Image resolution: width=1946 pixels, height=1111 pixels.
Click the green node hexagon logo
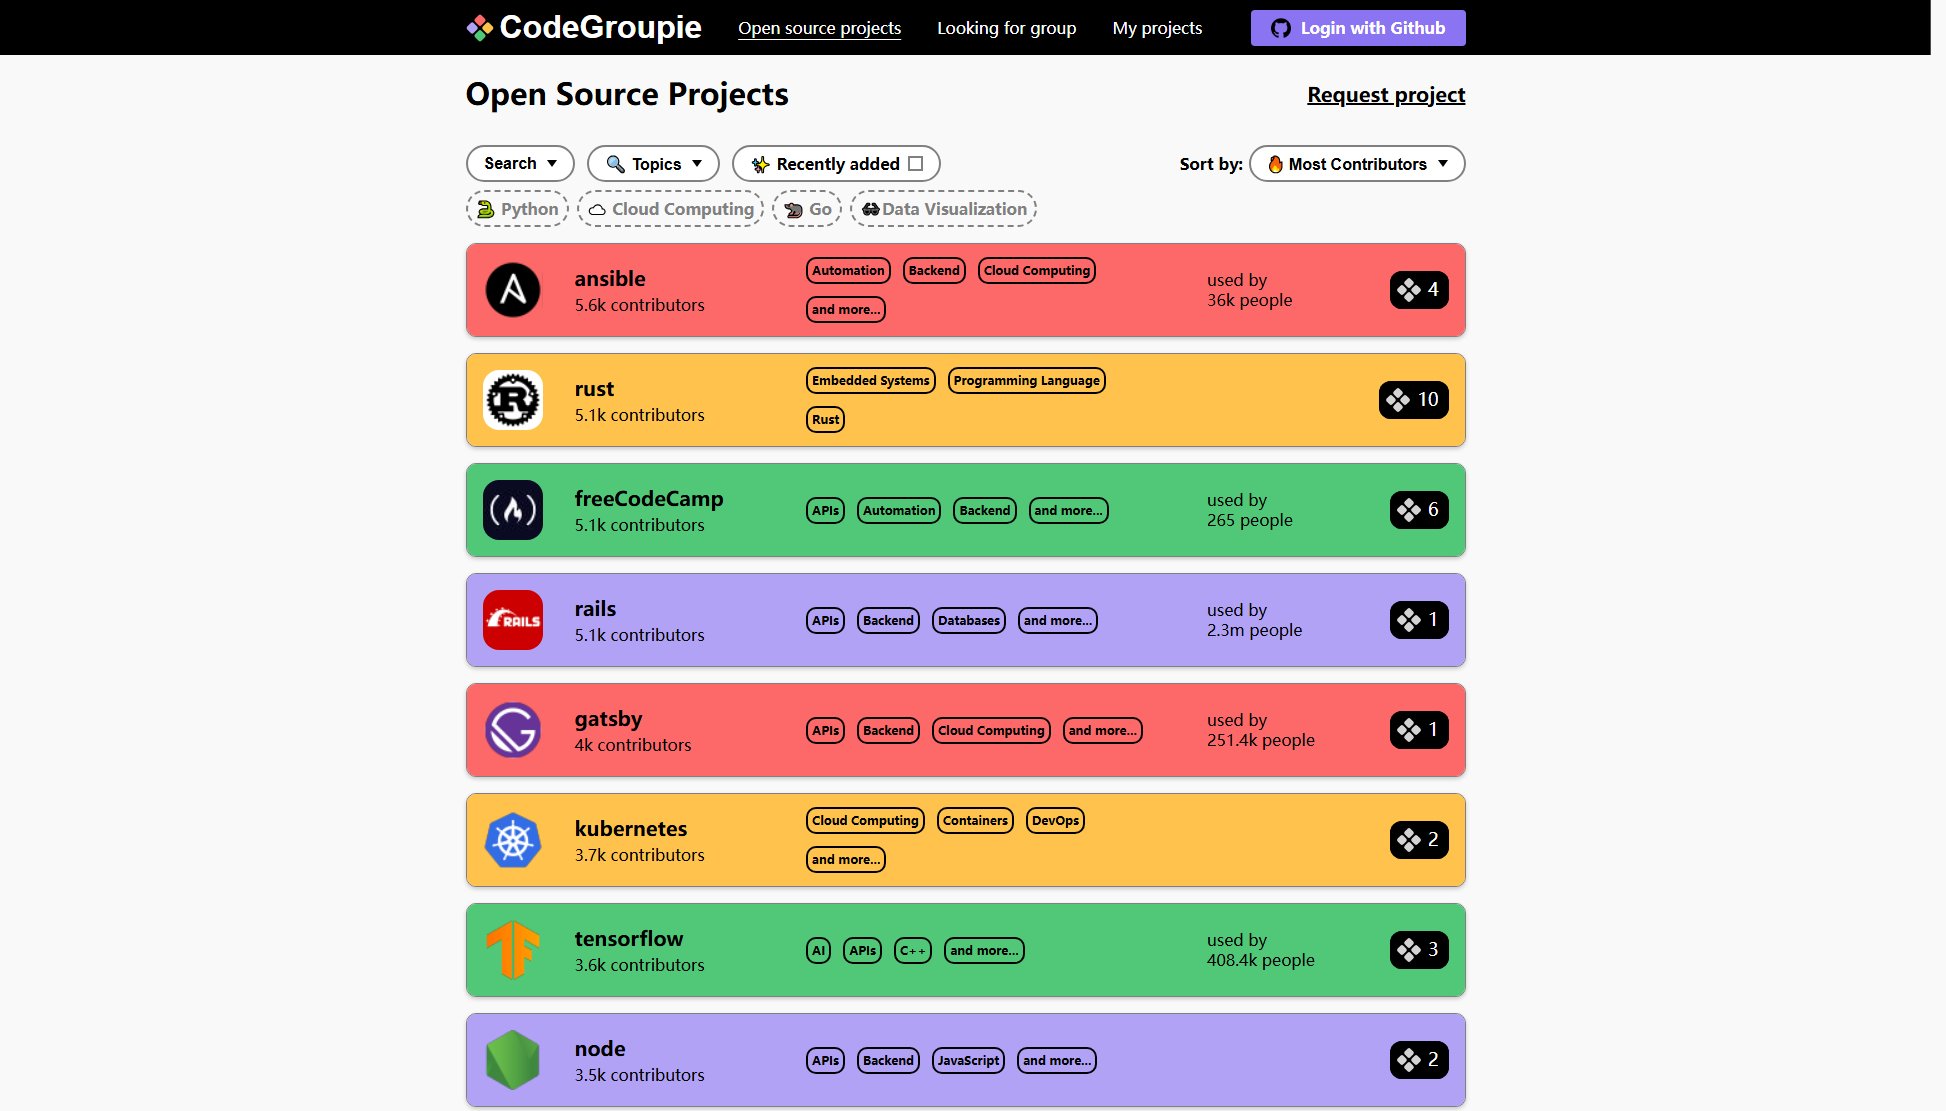[513, 1060]
